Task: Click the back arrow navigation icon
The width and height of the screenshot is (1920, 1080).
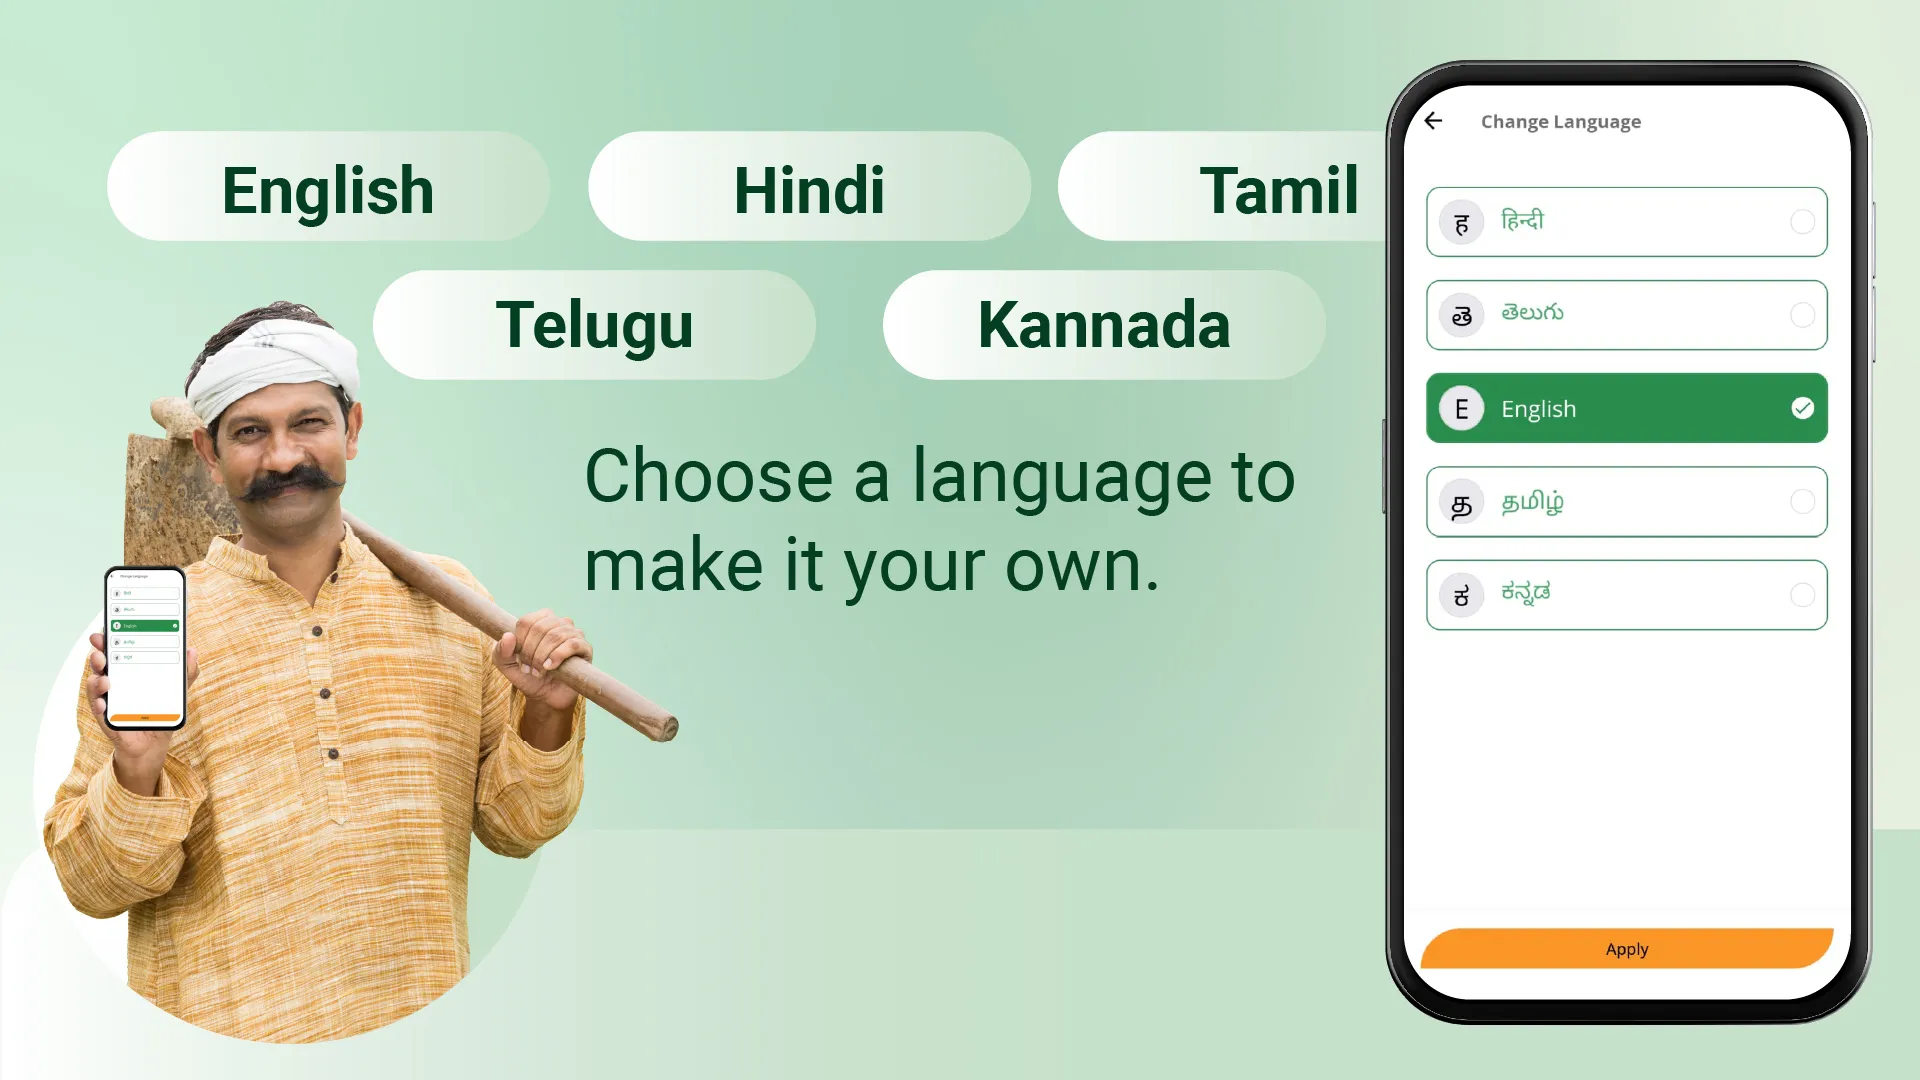Action: pyautogui.click(x=1435, y=120)
